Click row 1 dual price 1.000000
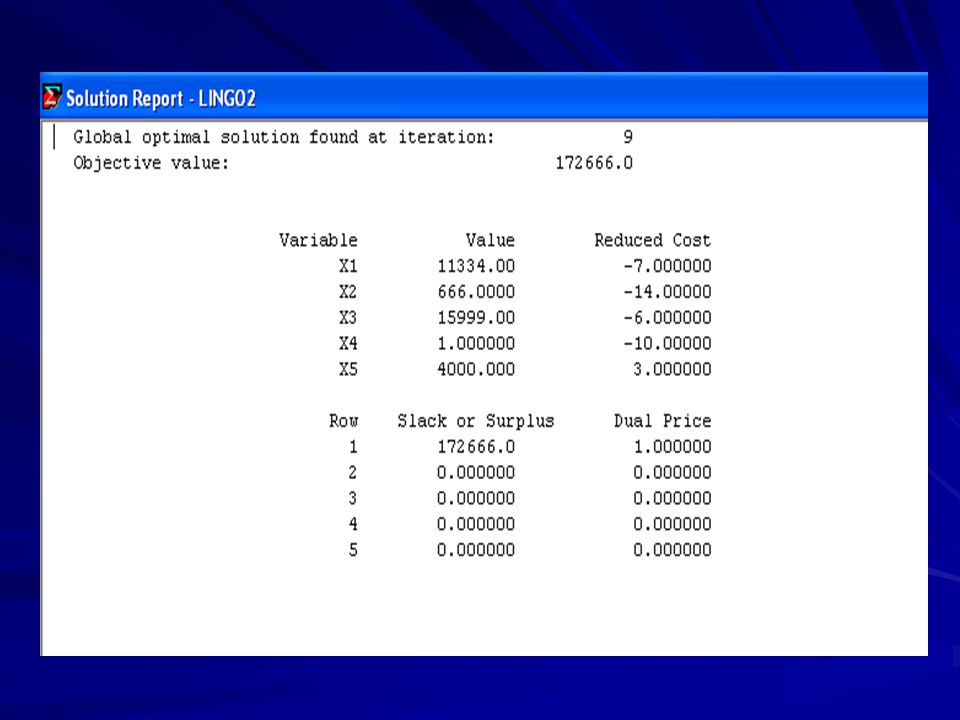Screen dimensions: 960x720 (x=672, y=447)
